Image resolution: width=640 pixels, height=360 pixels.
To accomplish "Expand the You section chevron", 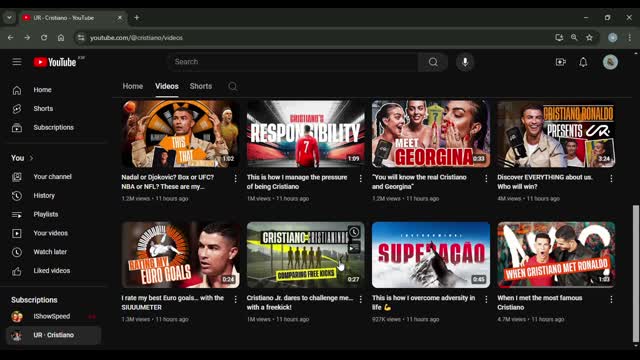I will (x=31, y=158).
